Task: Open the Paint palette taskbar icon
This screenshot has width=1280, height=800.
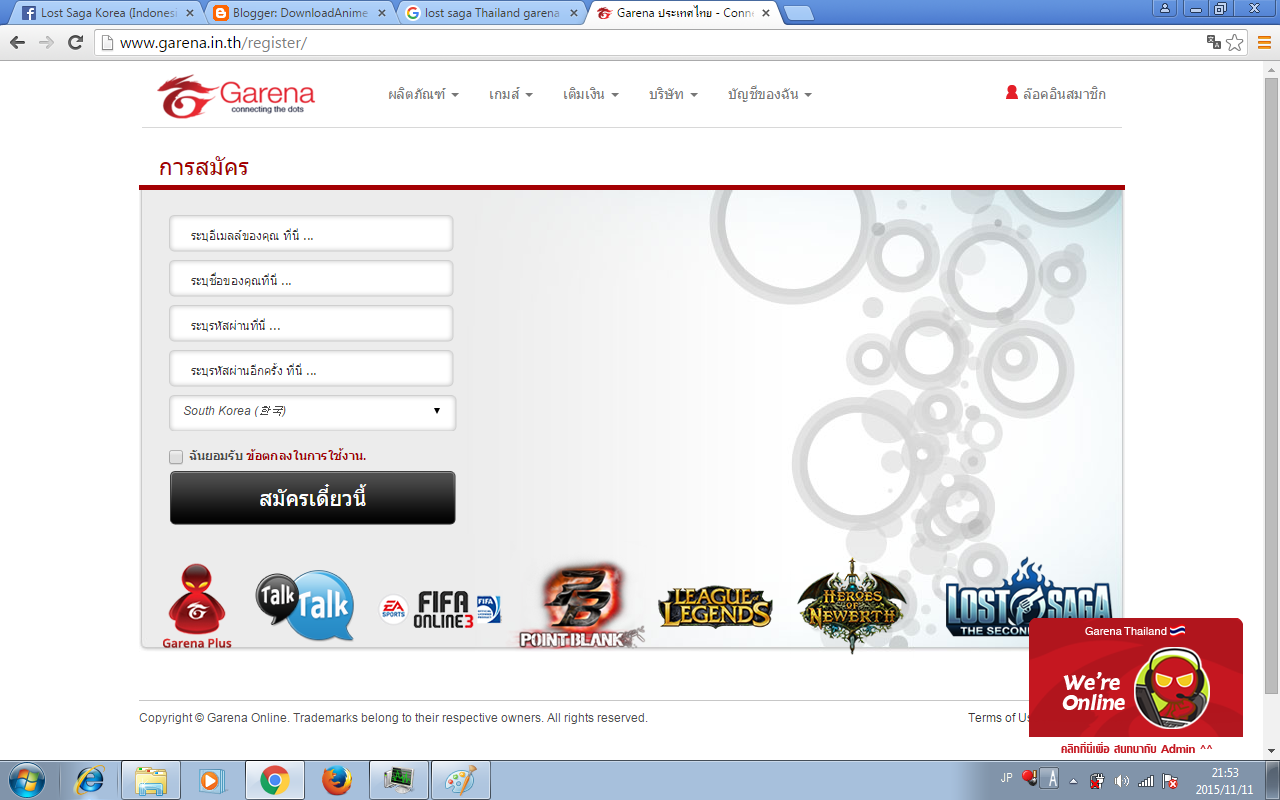Action: [460, 780]
